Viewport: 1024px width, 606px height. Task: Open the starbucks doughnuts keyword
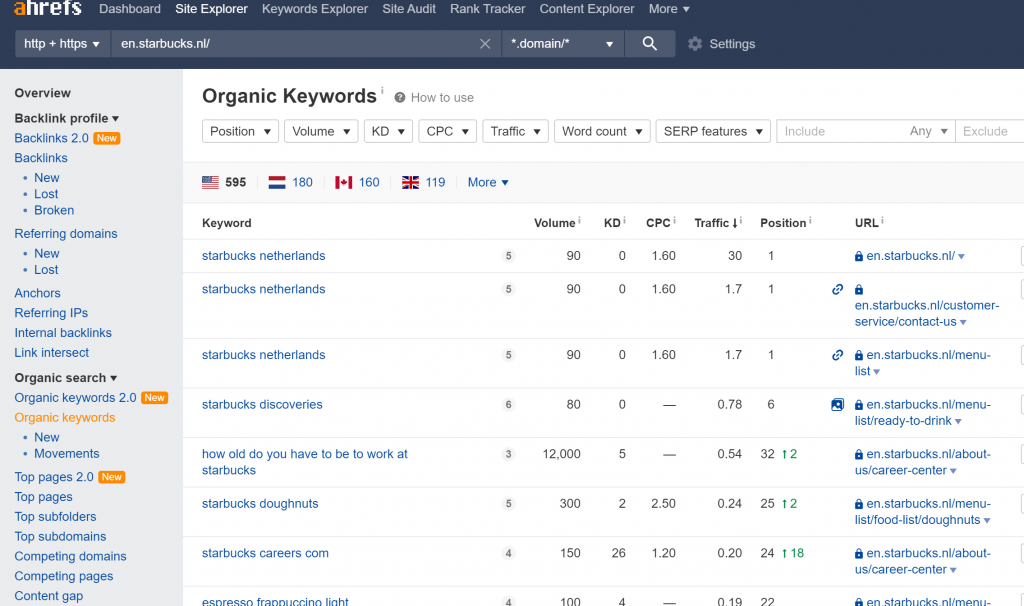260,503
